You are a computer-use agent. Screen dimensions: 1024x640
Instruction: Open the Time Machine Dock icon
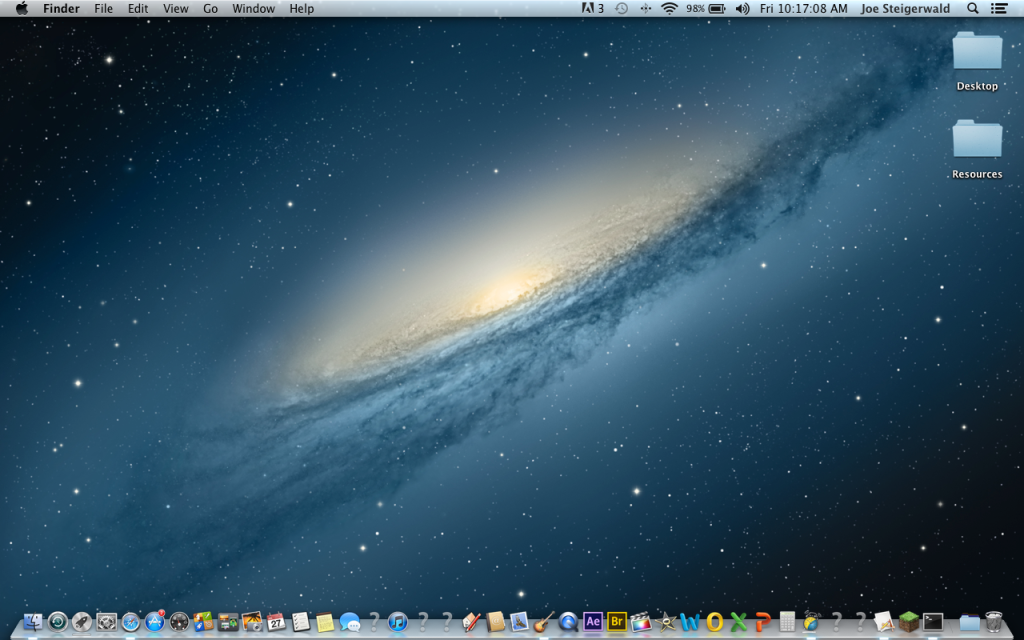(x=57, y=622)
